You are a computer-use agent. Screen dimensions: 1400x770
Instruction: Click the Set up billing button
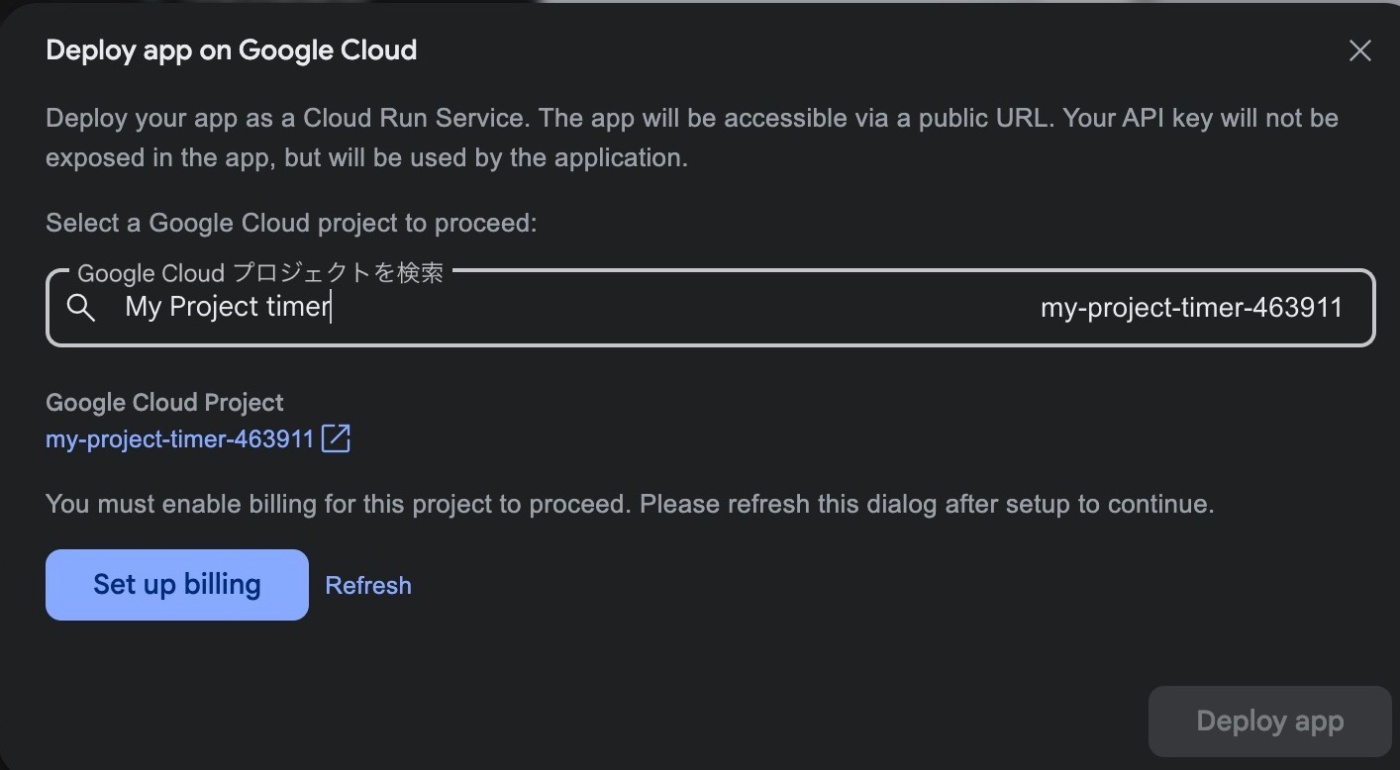tap(177, 585)
